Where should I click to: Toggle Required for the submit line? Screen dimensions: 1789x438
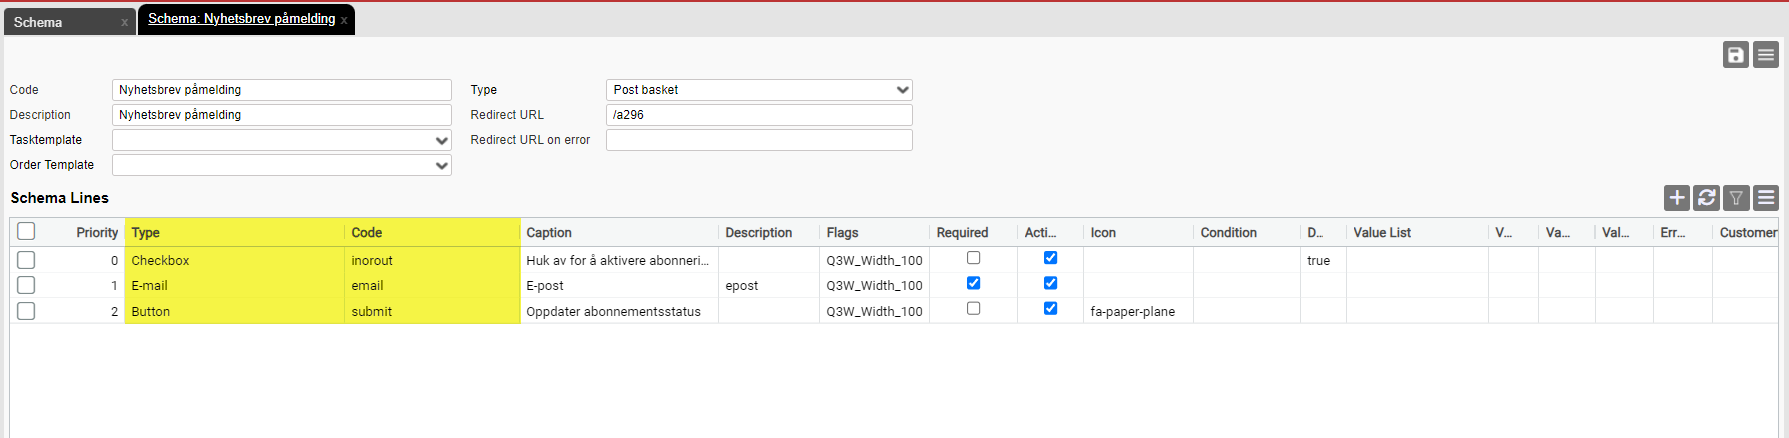973,309
